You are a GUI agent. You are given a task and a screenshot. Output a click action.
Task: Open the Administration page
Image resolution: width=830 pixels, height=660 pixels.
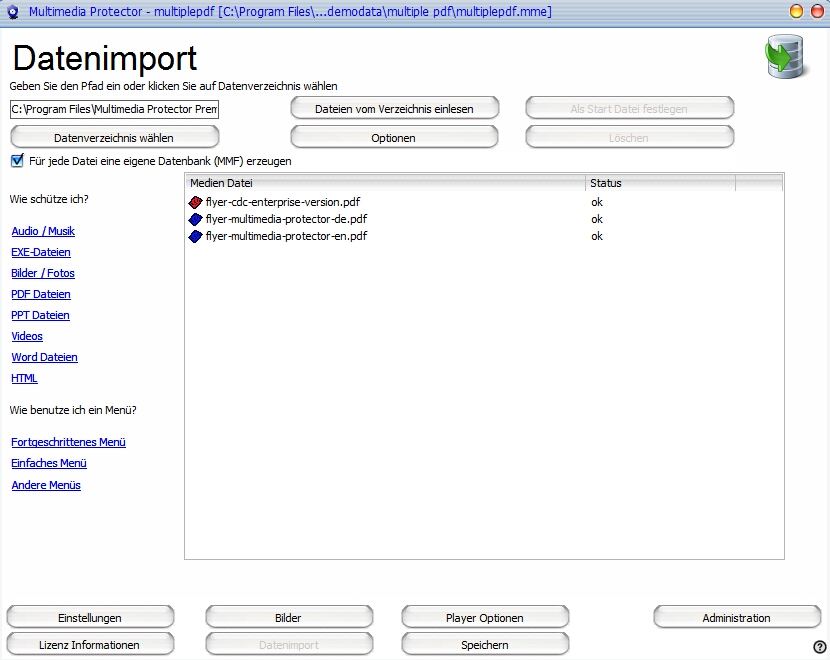tap(737, 618)
